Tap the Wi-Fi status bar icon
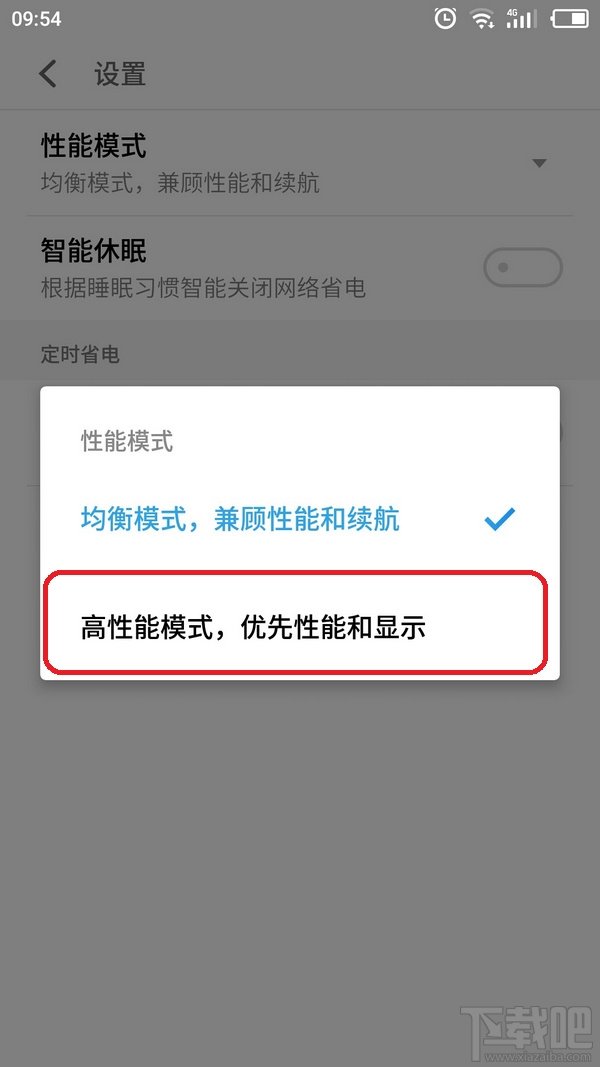This screenshot has height=1067, width=600. point(482,19)
